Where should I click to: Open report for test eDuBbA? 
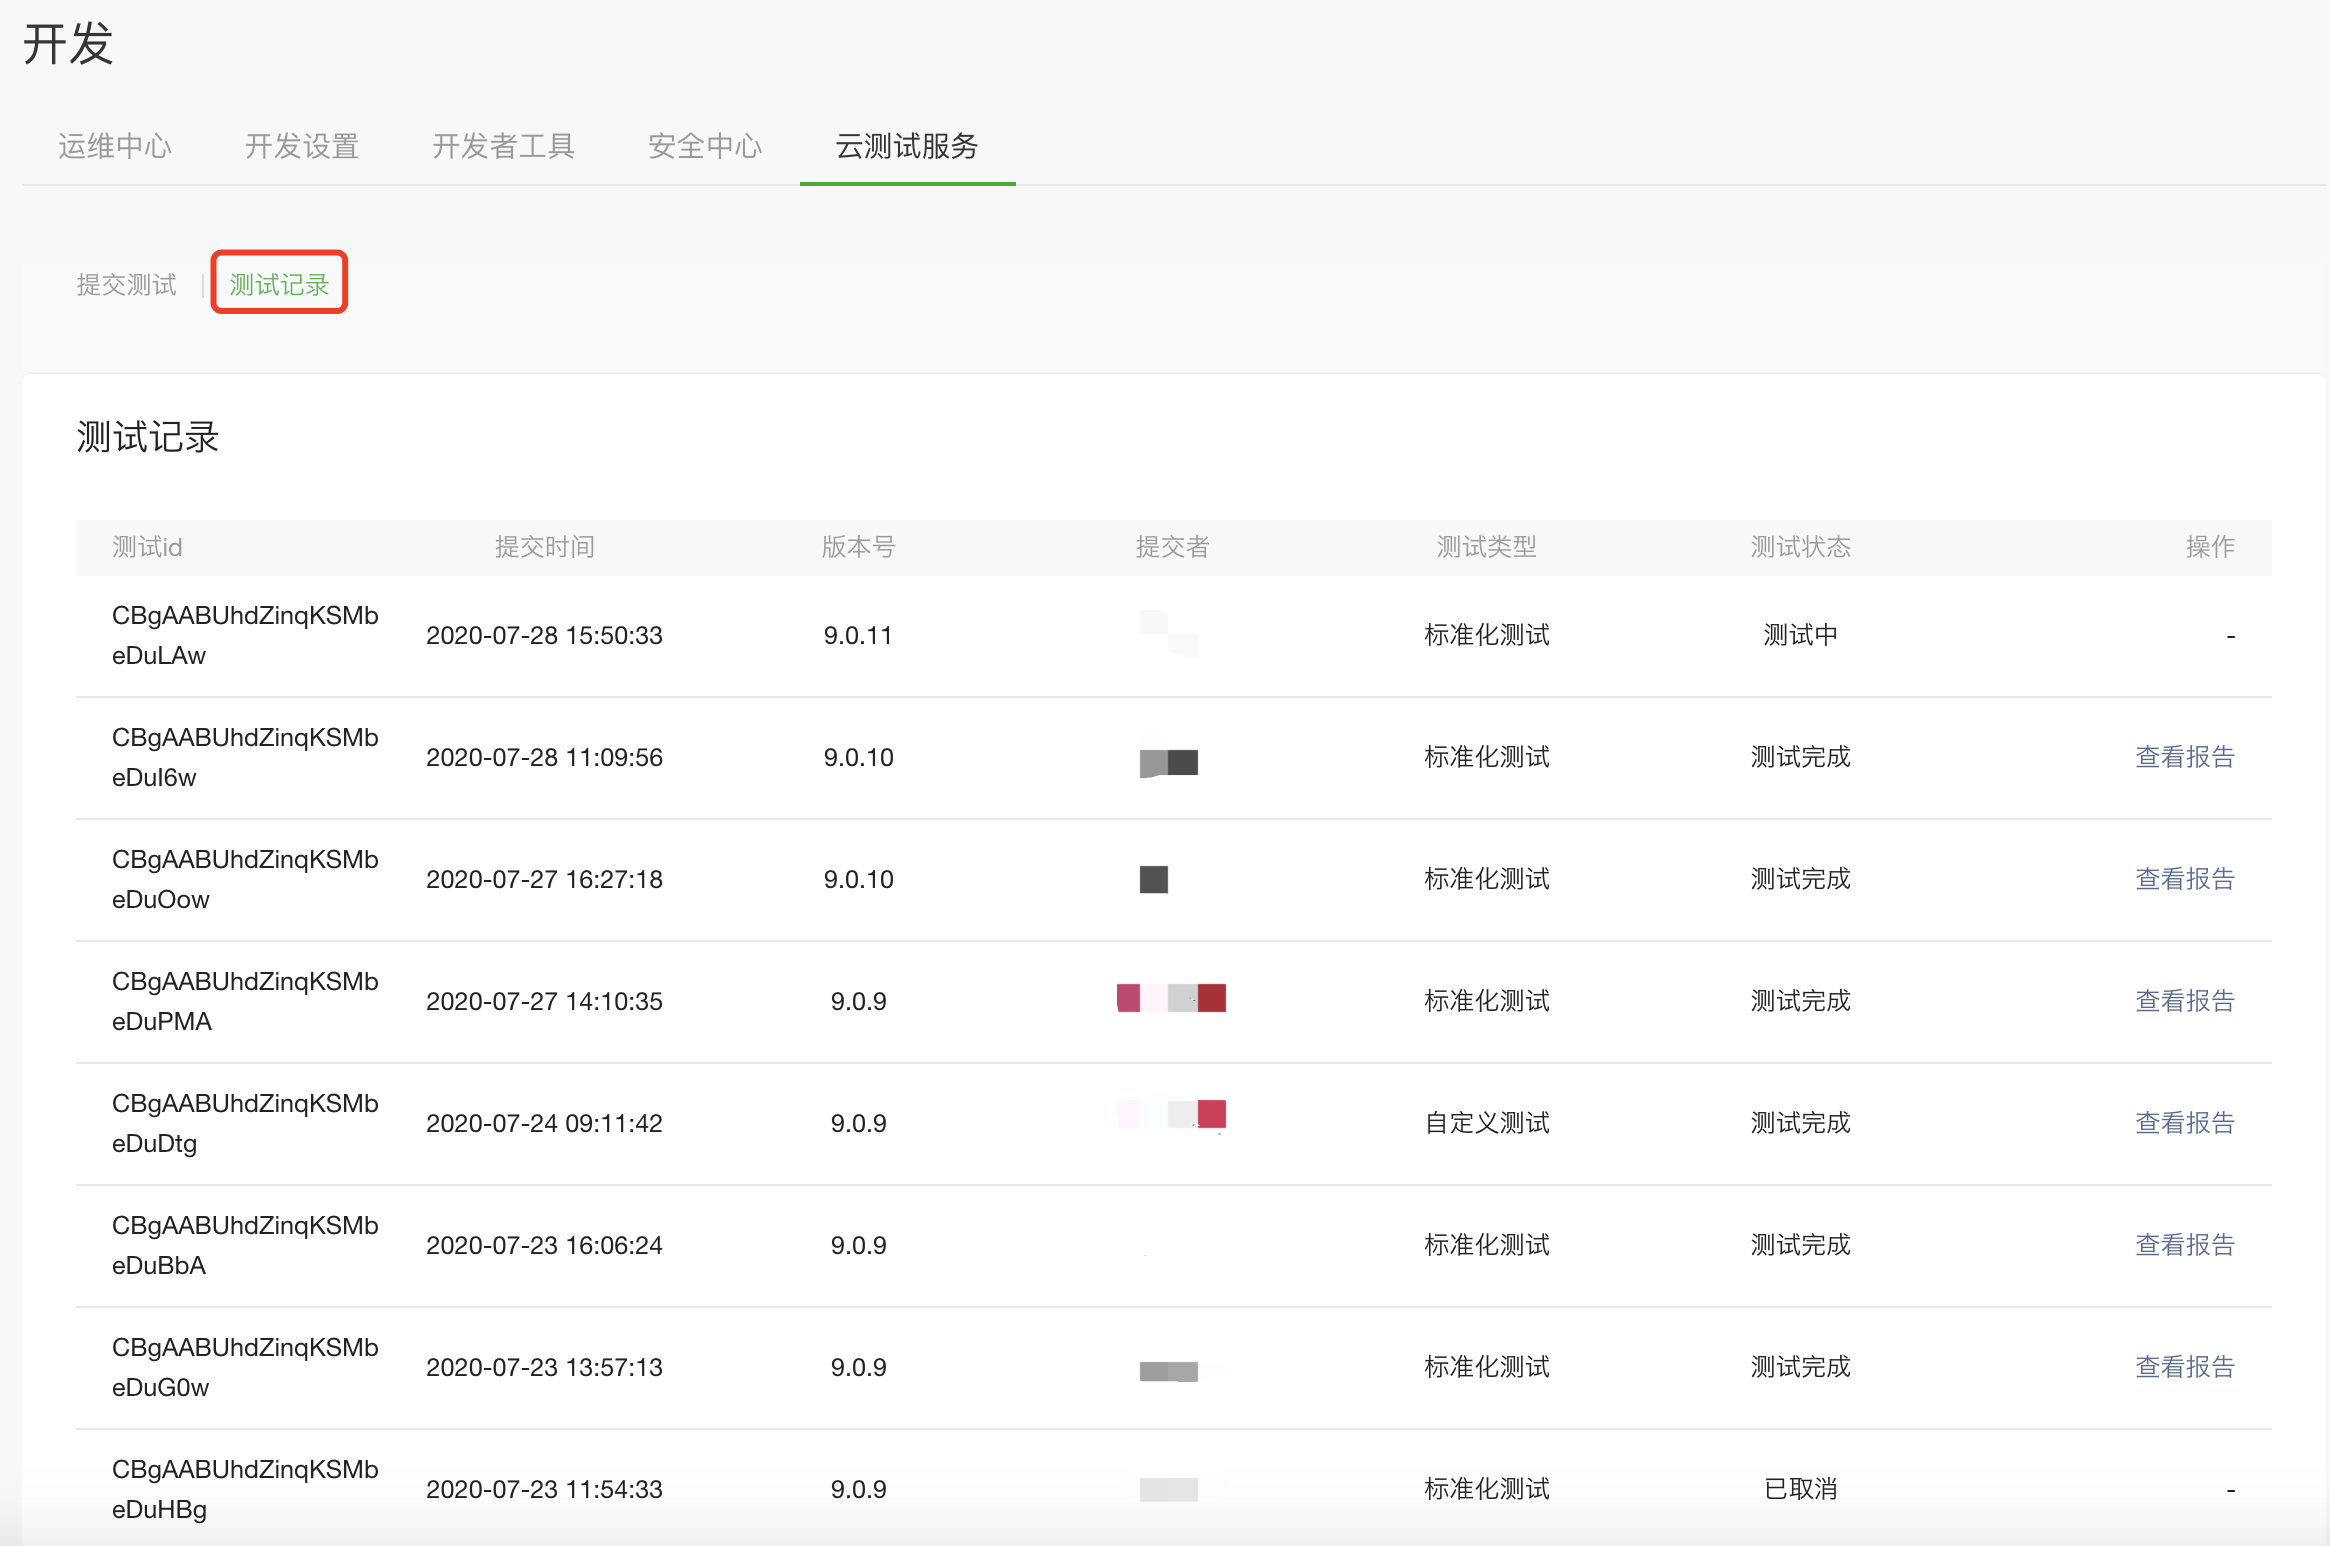pyautogui.click(x=2185, y=1245)
